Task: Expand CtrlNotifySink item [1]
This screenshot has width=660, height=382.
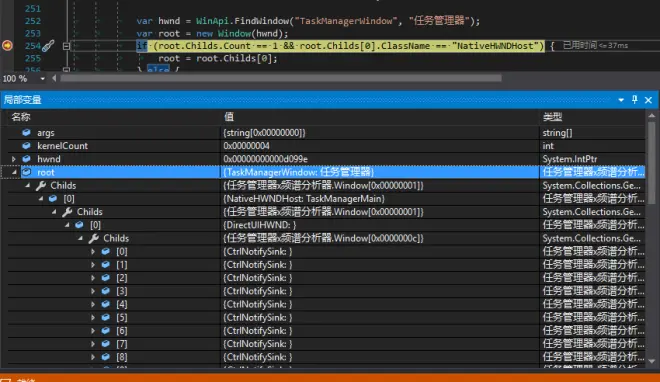Action: tap(93, 265)
